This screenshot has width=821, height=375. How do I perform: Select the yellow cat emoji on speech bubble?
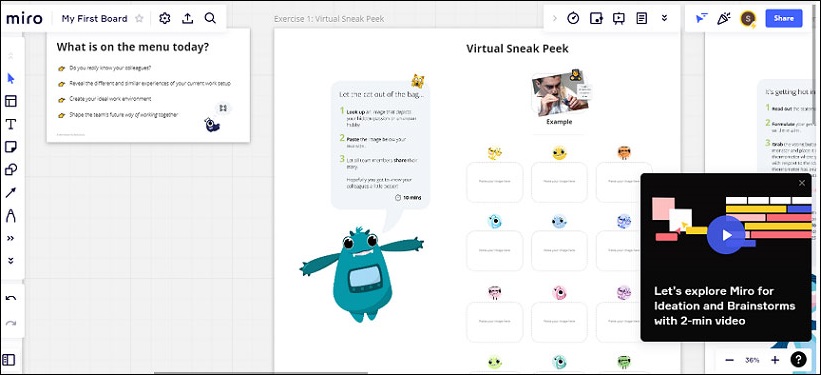(x=417, y=81)
